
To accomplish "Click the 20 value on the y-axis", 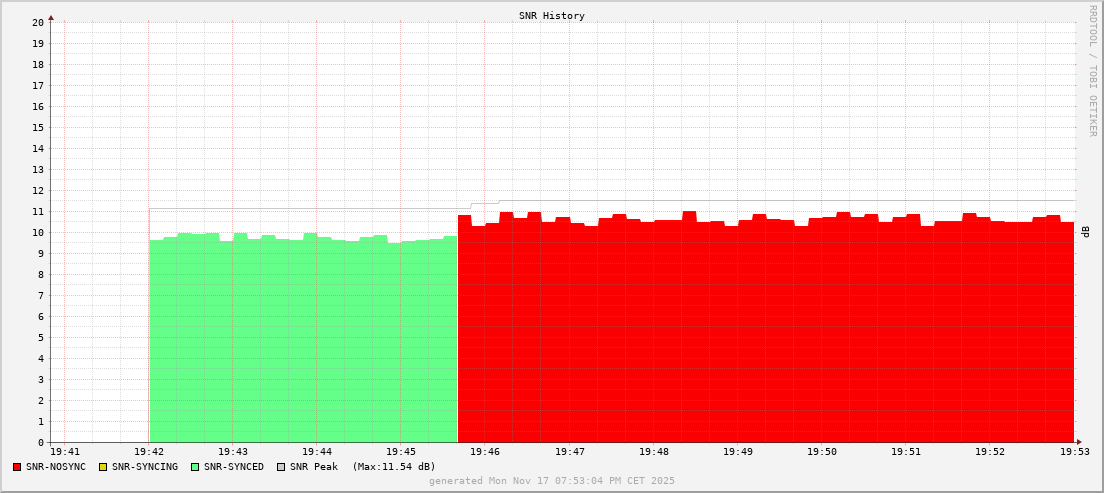I will (38, 22).
